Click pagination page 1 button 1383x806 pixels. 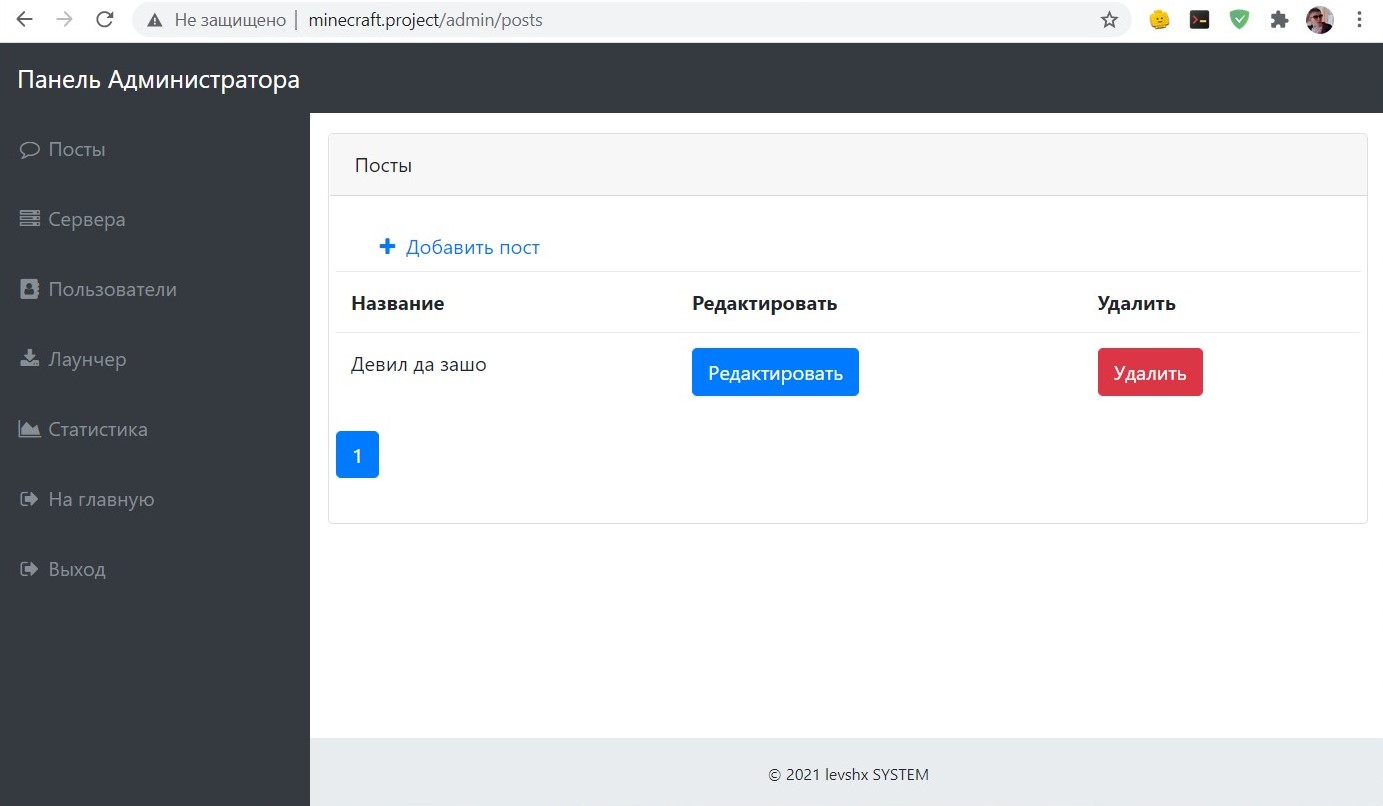pyautogui.click(x=357, y=455)
